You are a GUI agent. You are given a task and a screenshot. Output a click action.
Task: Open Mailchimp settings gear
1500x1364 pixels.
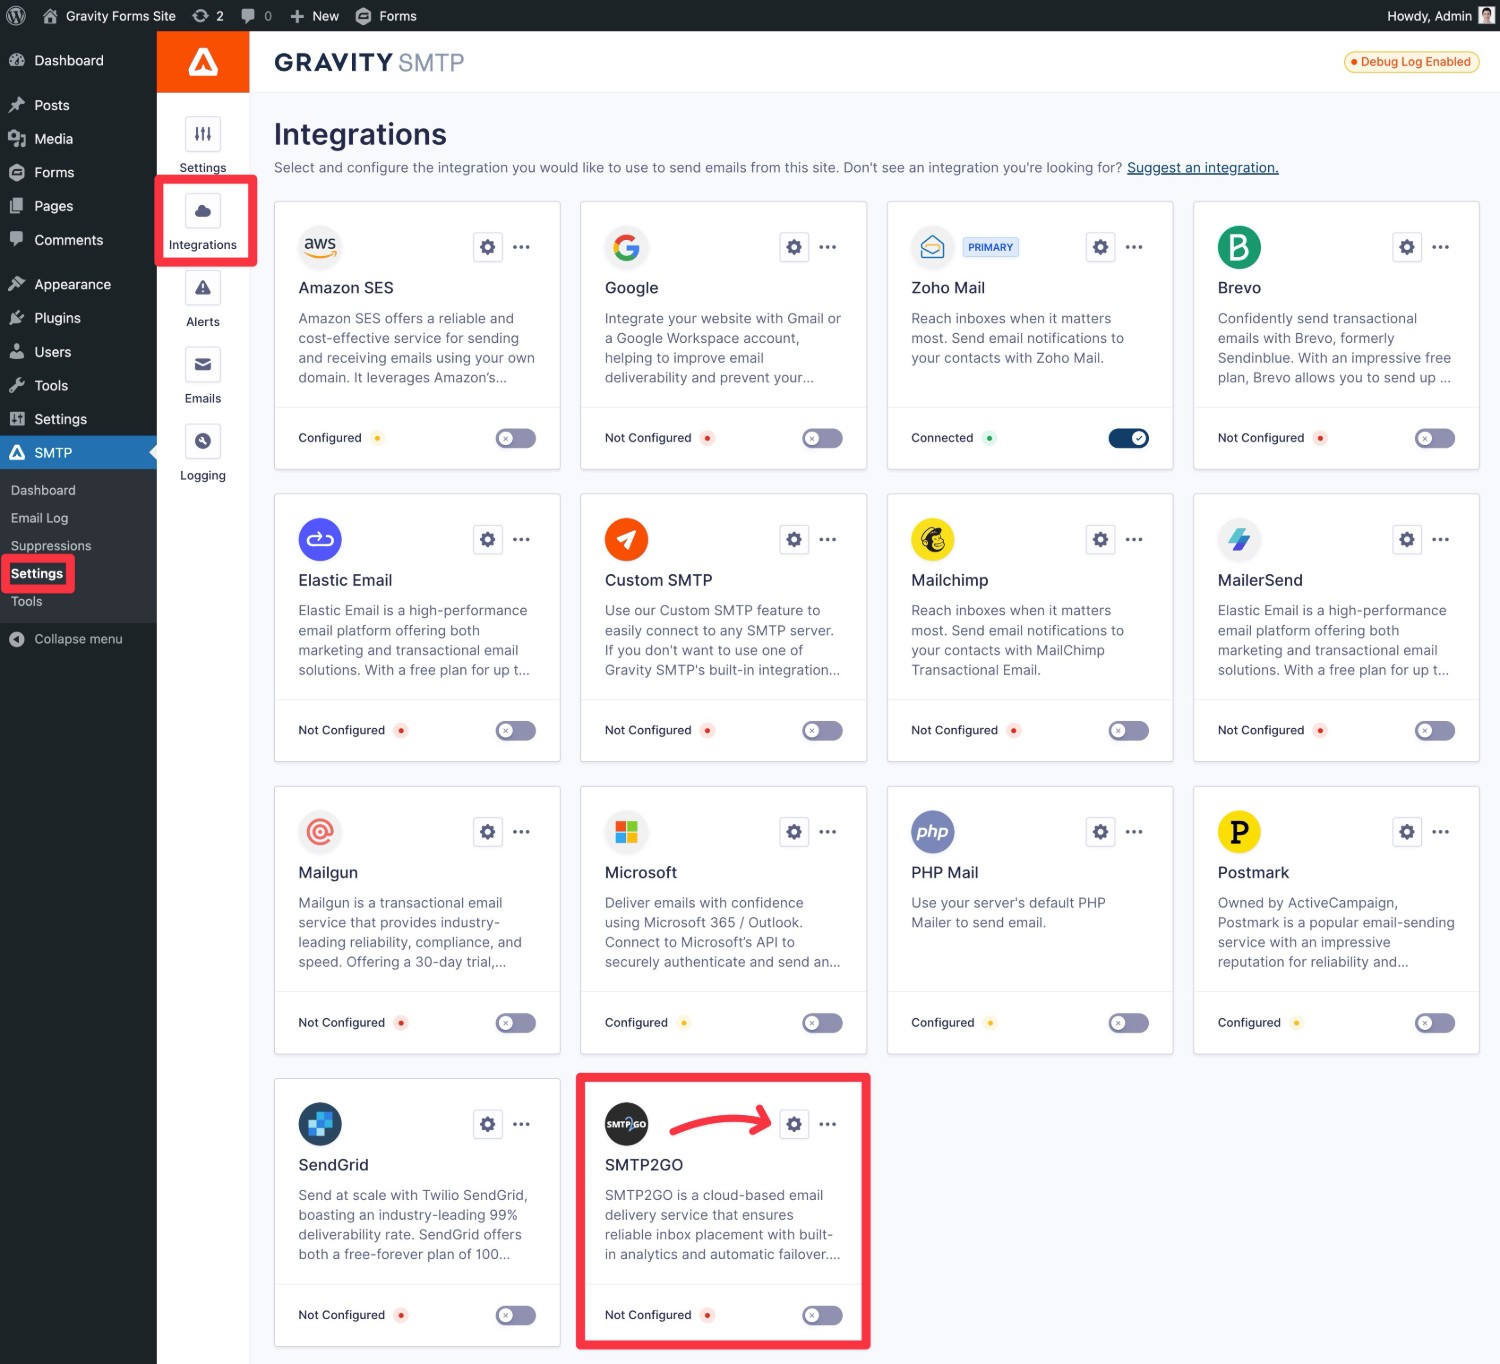pyautogui.click(x=1100, y=539)
